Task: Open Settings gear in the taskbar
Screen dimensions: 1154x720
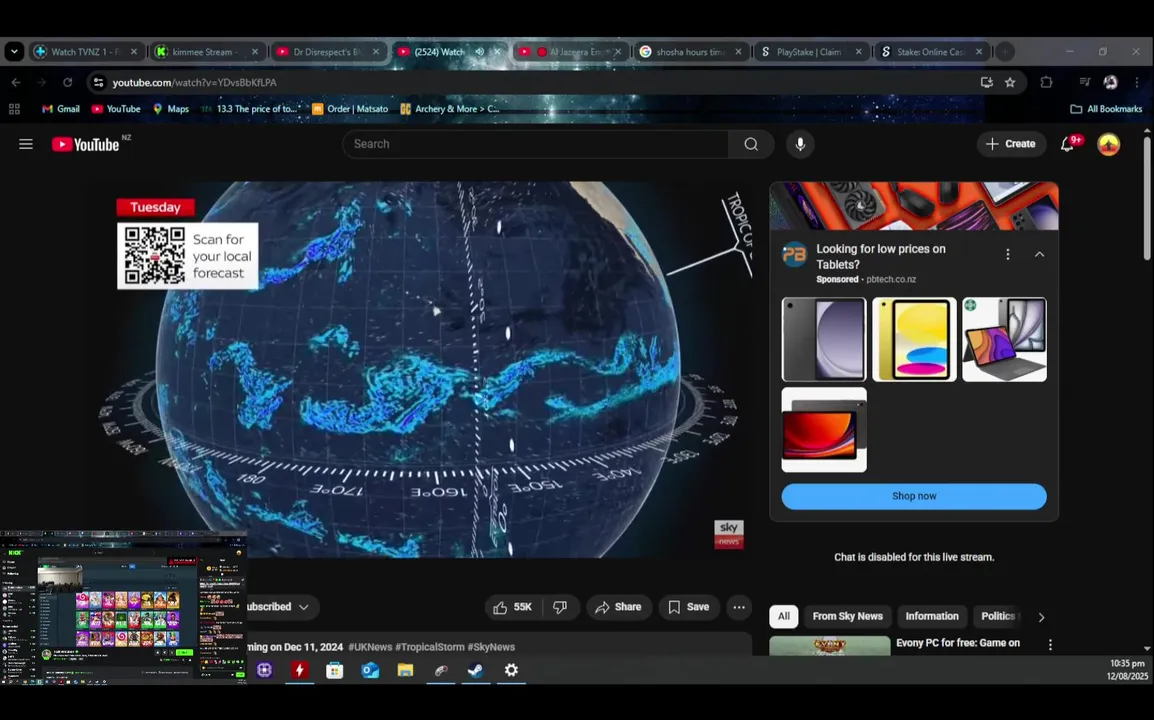Action: point(511,670)
